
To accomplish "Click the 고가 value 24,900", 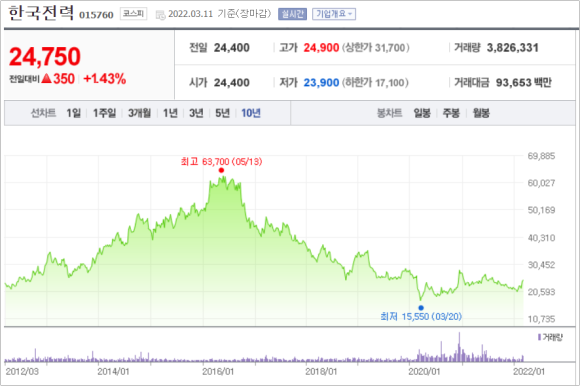I will pyautogui.click(x=321, y=48).
